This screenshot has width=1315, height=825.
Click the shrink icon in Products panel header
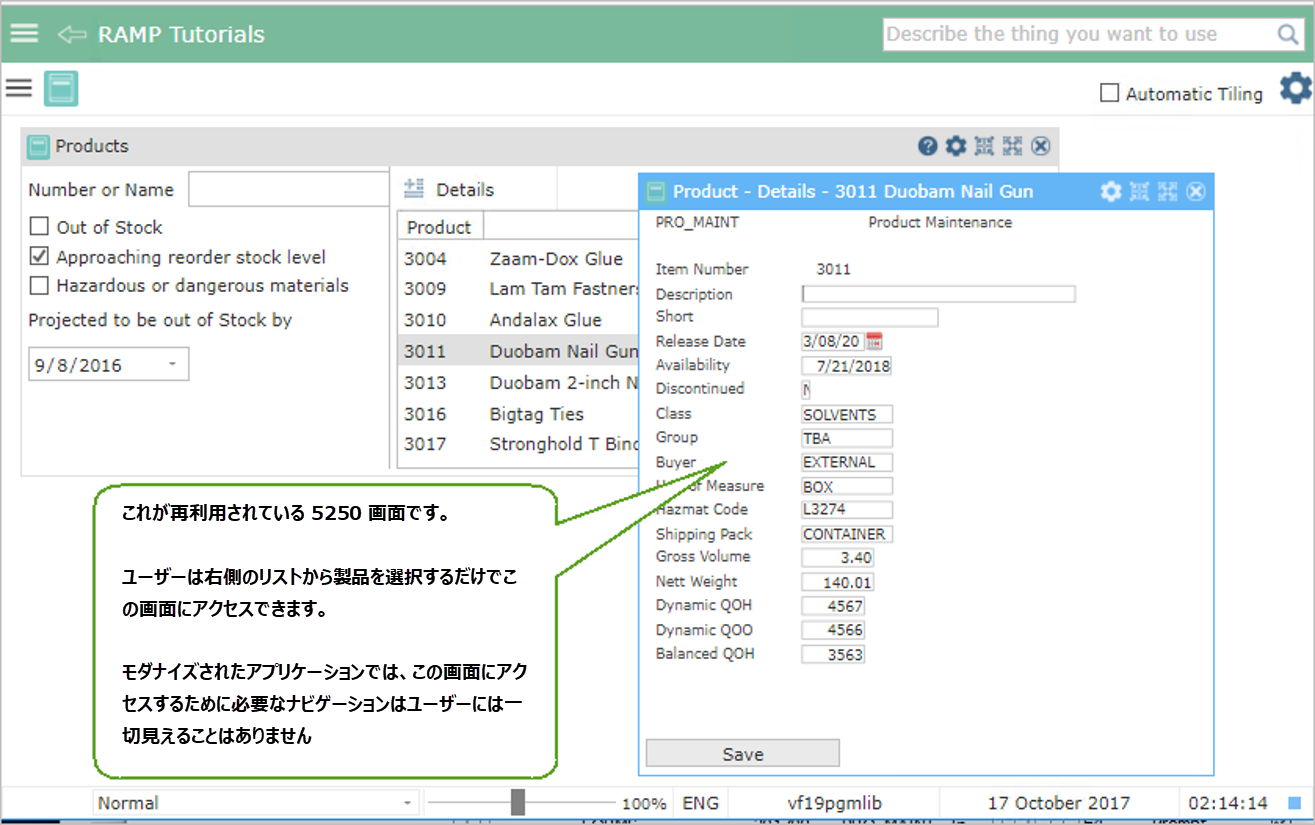(984, 147)
